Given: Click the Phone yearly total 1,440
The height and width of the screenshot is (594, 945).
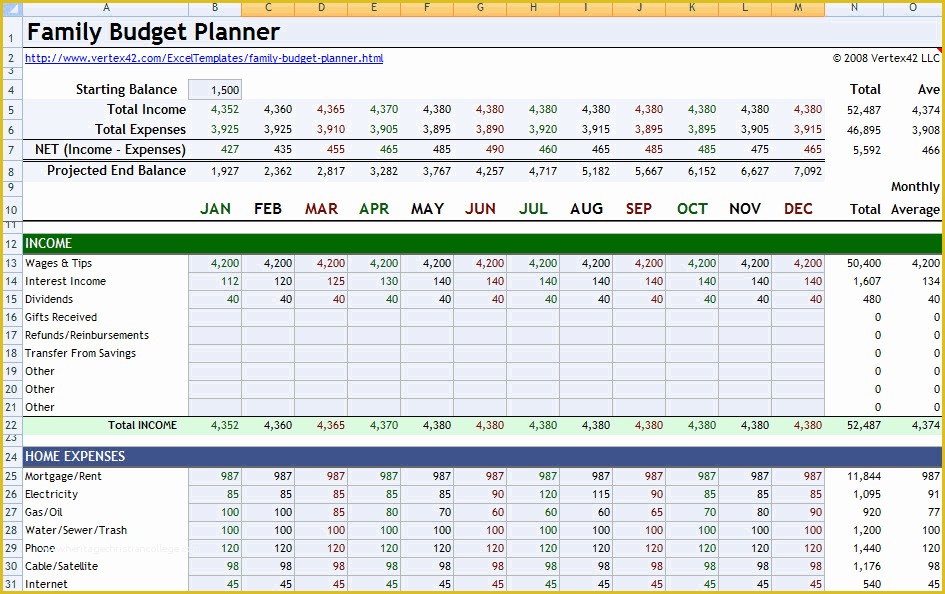Looking at the screenshot, I should [x=867, y=549].
